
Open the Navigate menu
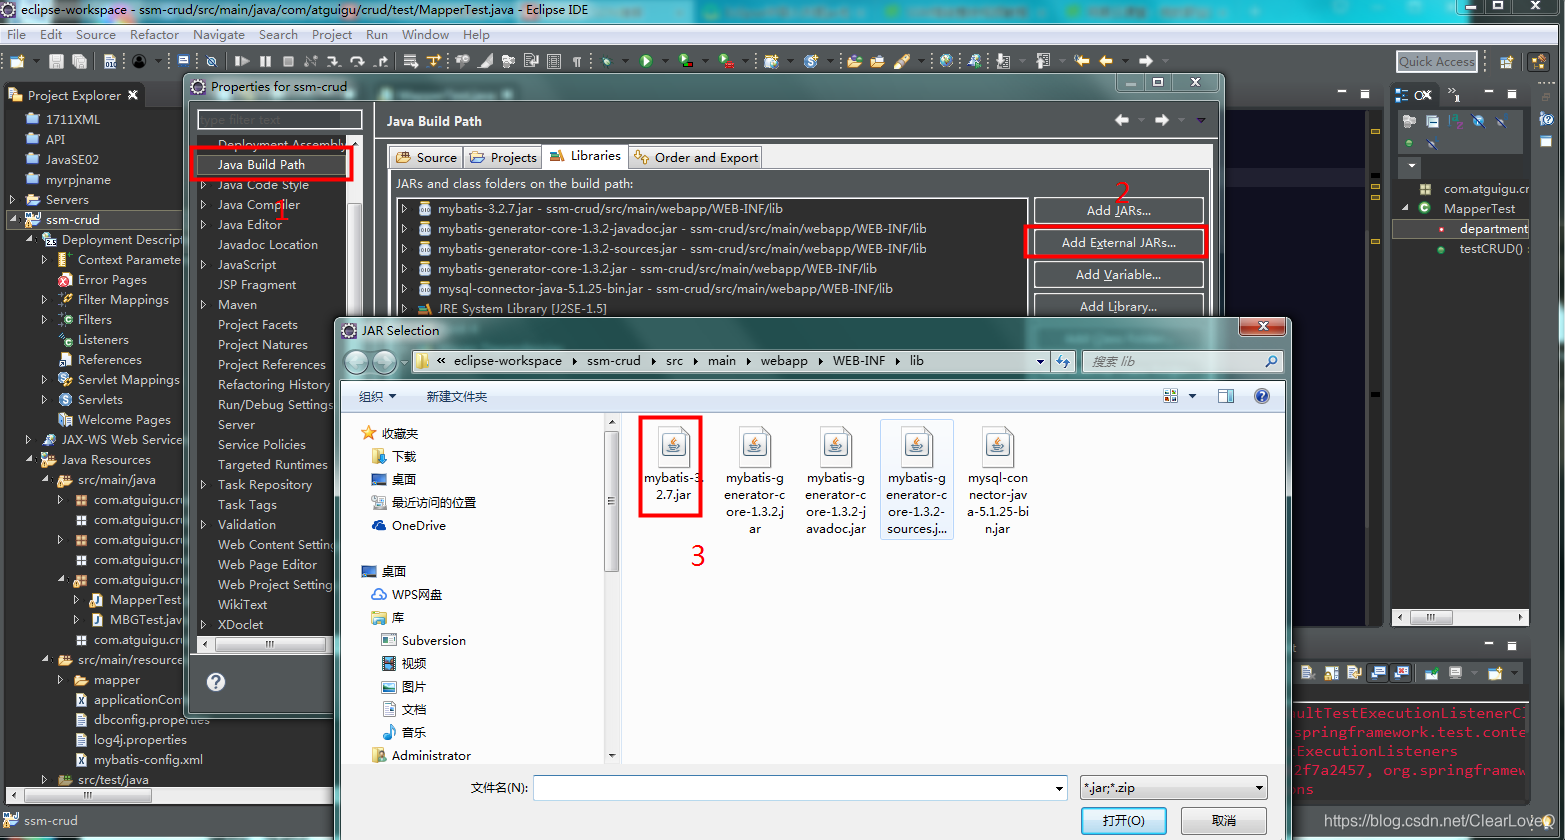pos(219,34)
